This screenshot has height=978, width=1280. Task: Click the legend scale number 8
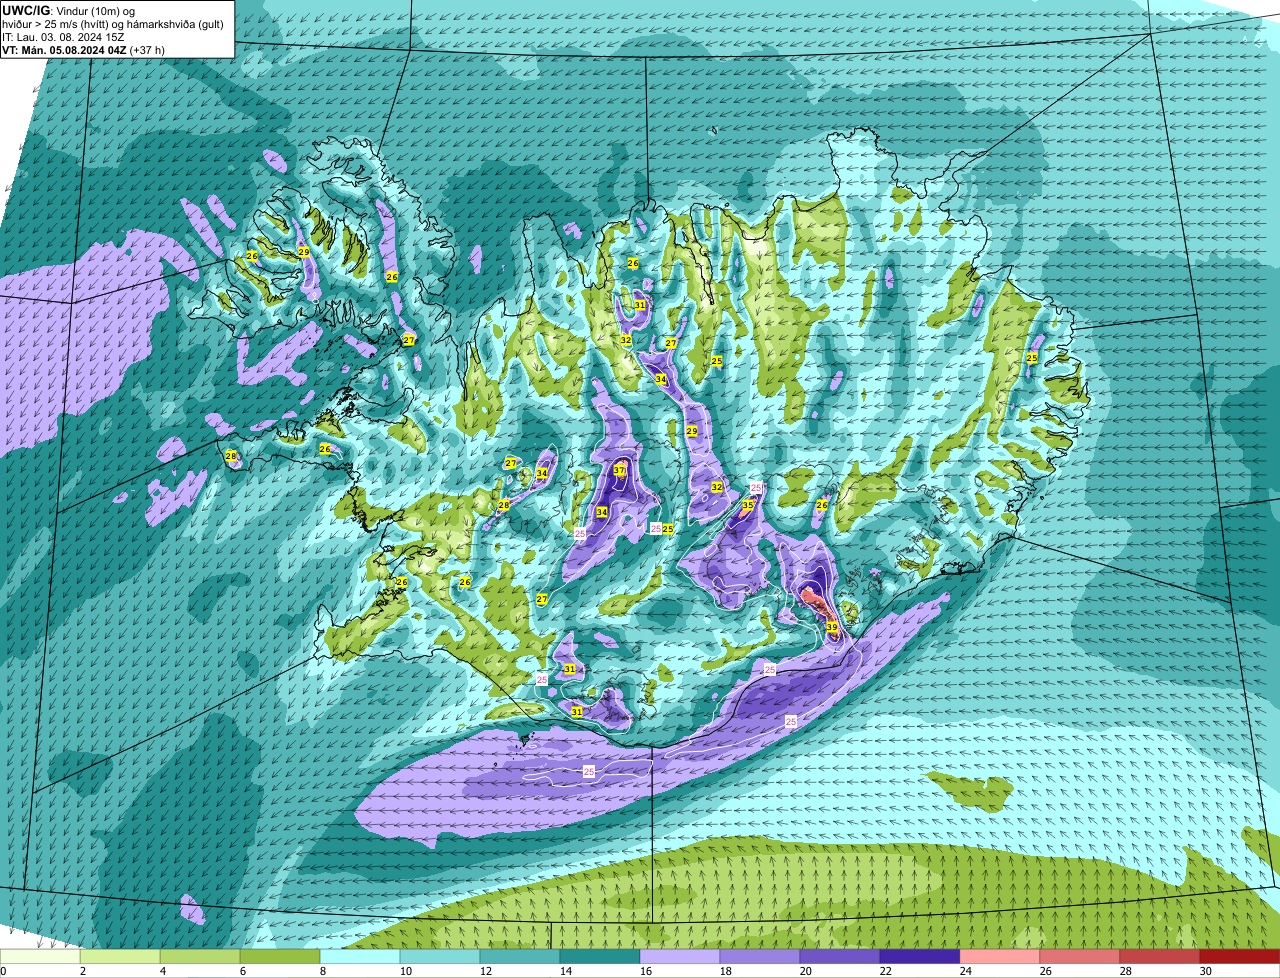pos(323,971)
